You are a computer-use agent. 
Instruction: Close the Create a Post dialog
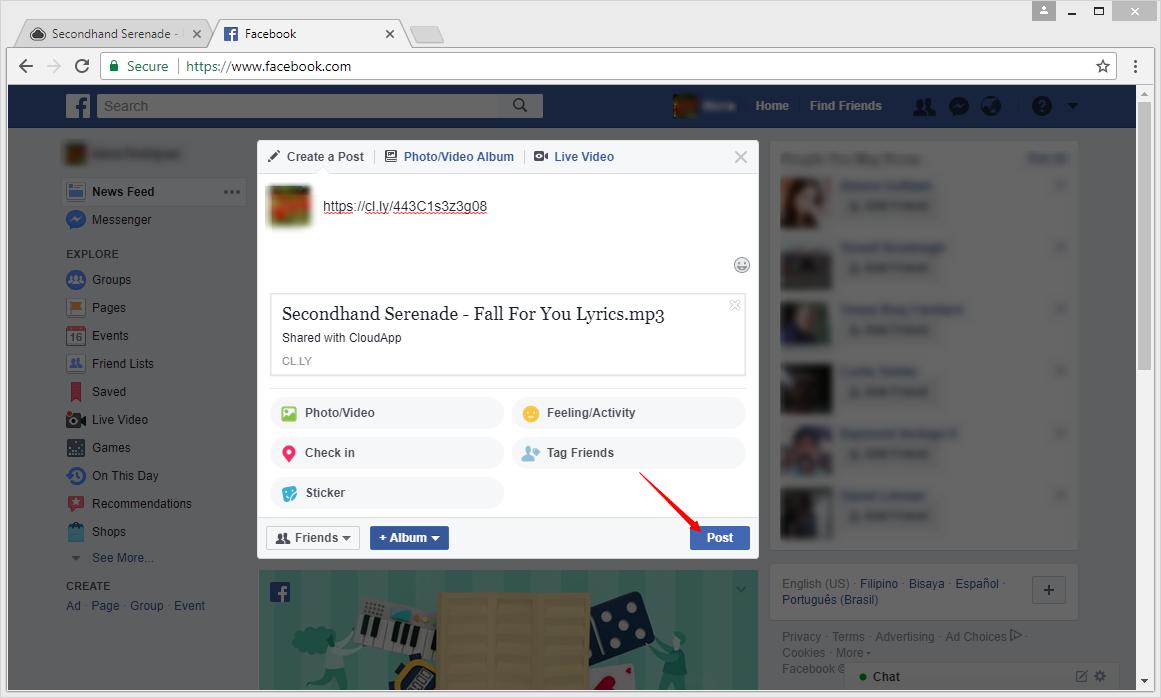coord(740,157)
